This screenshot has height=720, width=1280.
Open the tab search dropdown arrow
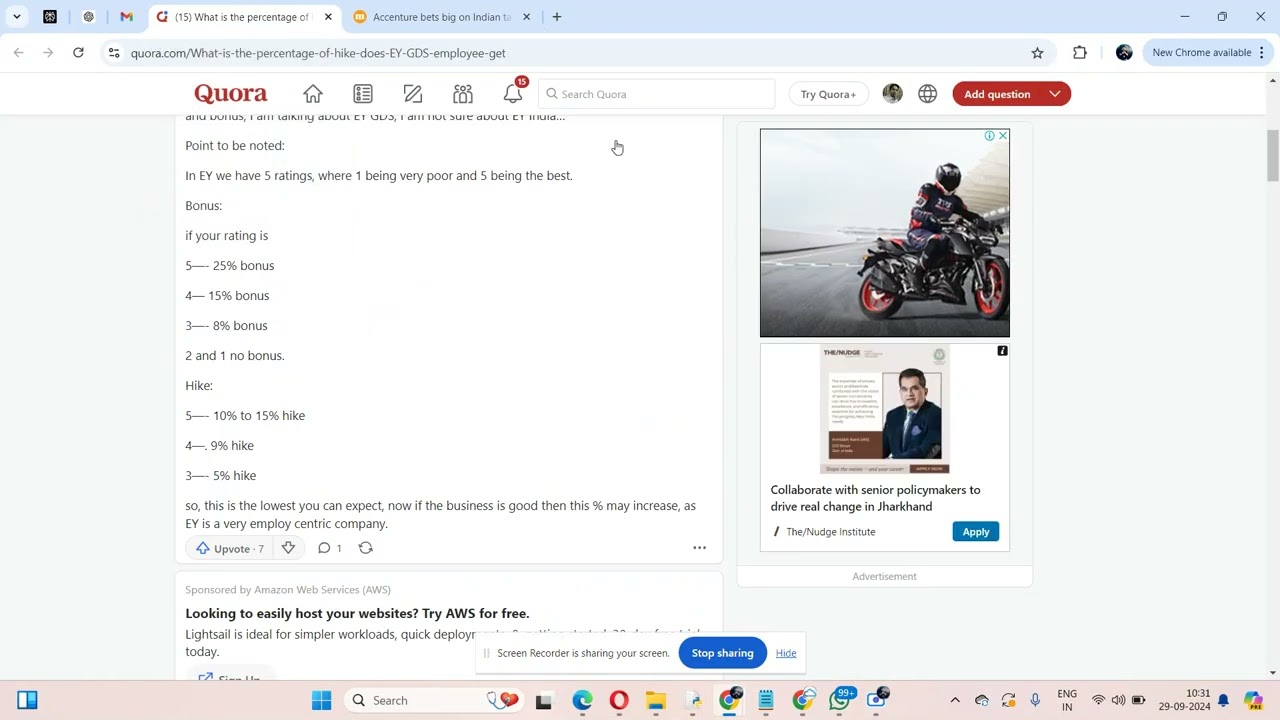click(x=17, y=17)
